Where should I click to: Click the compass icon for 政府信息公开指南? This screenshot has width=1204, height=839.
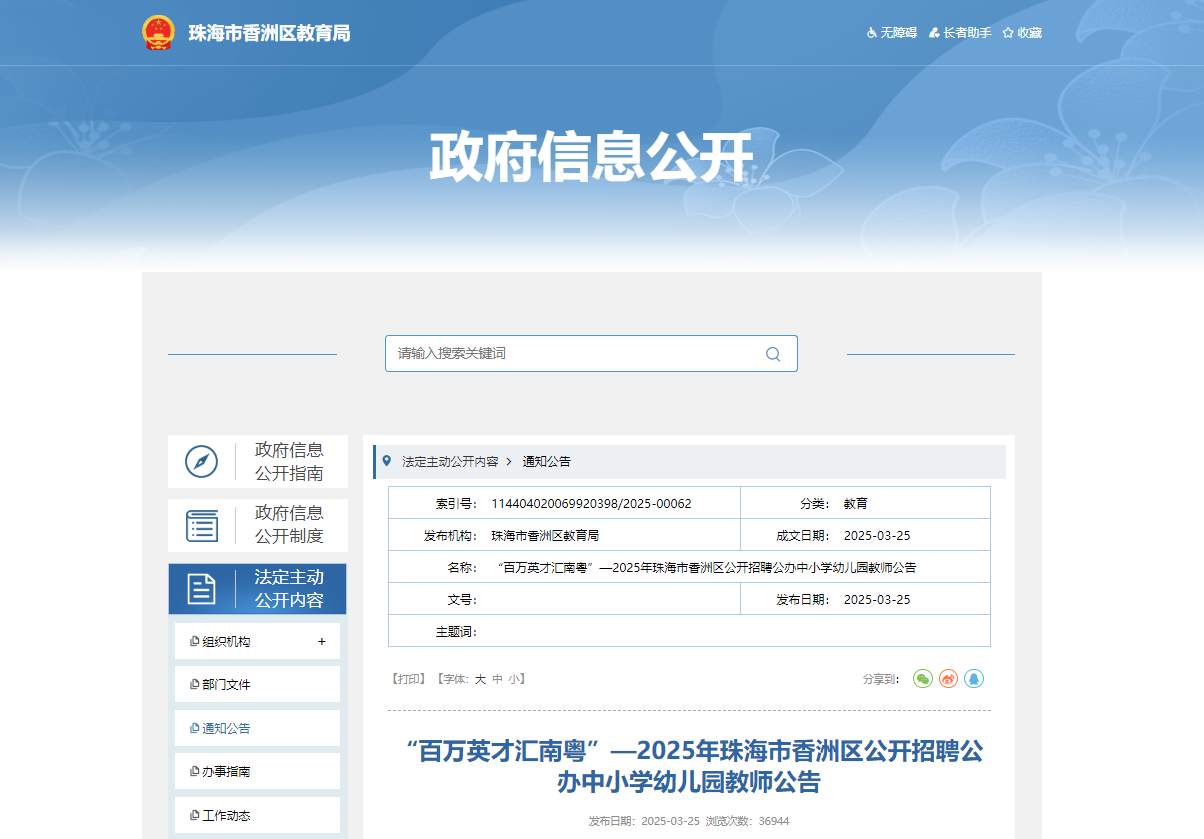[201, 462]
